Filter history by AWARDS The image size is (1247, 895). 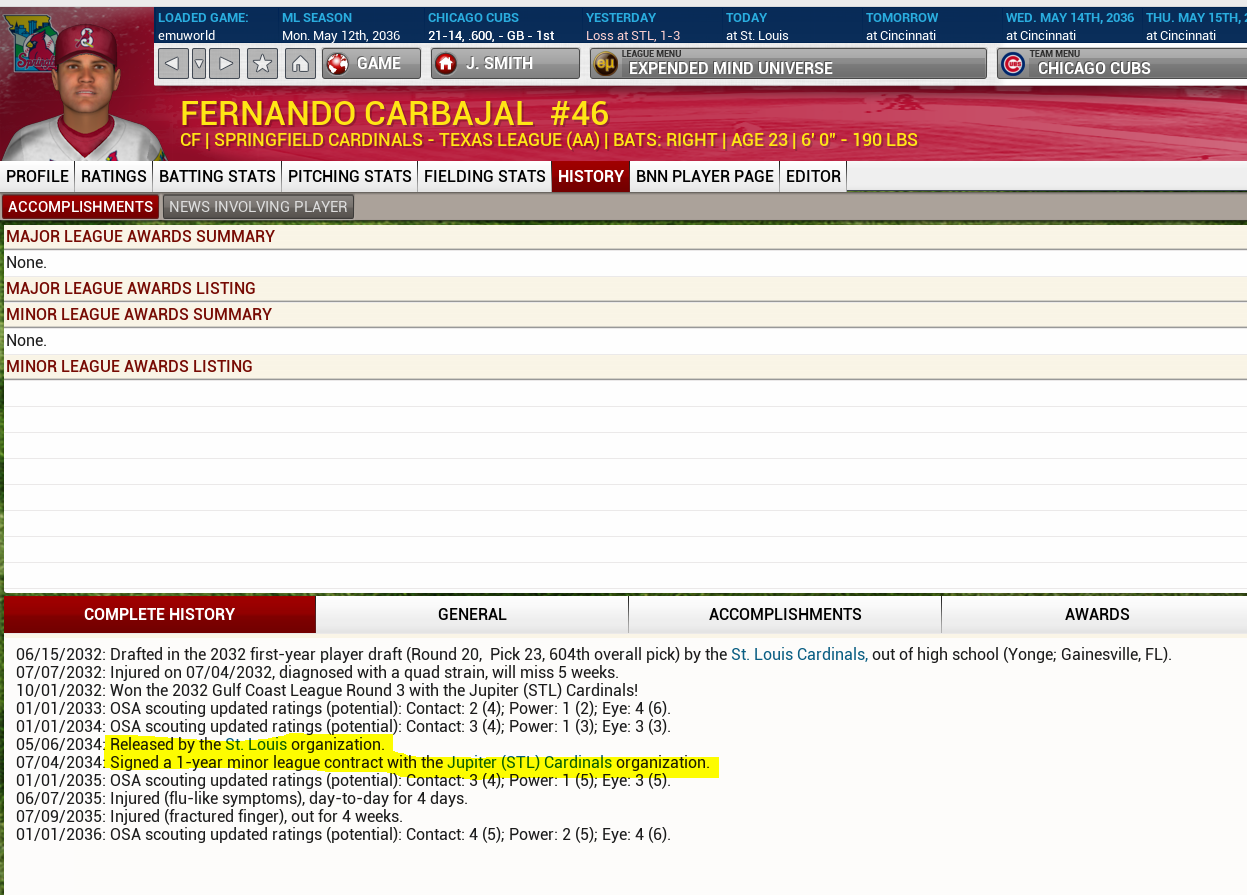pyautogui.click(x=1096, y=614)
